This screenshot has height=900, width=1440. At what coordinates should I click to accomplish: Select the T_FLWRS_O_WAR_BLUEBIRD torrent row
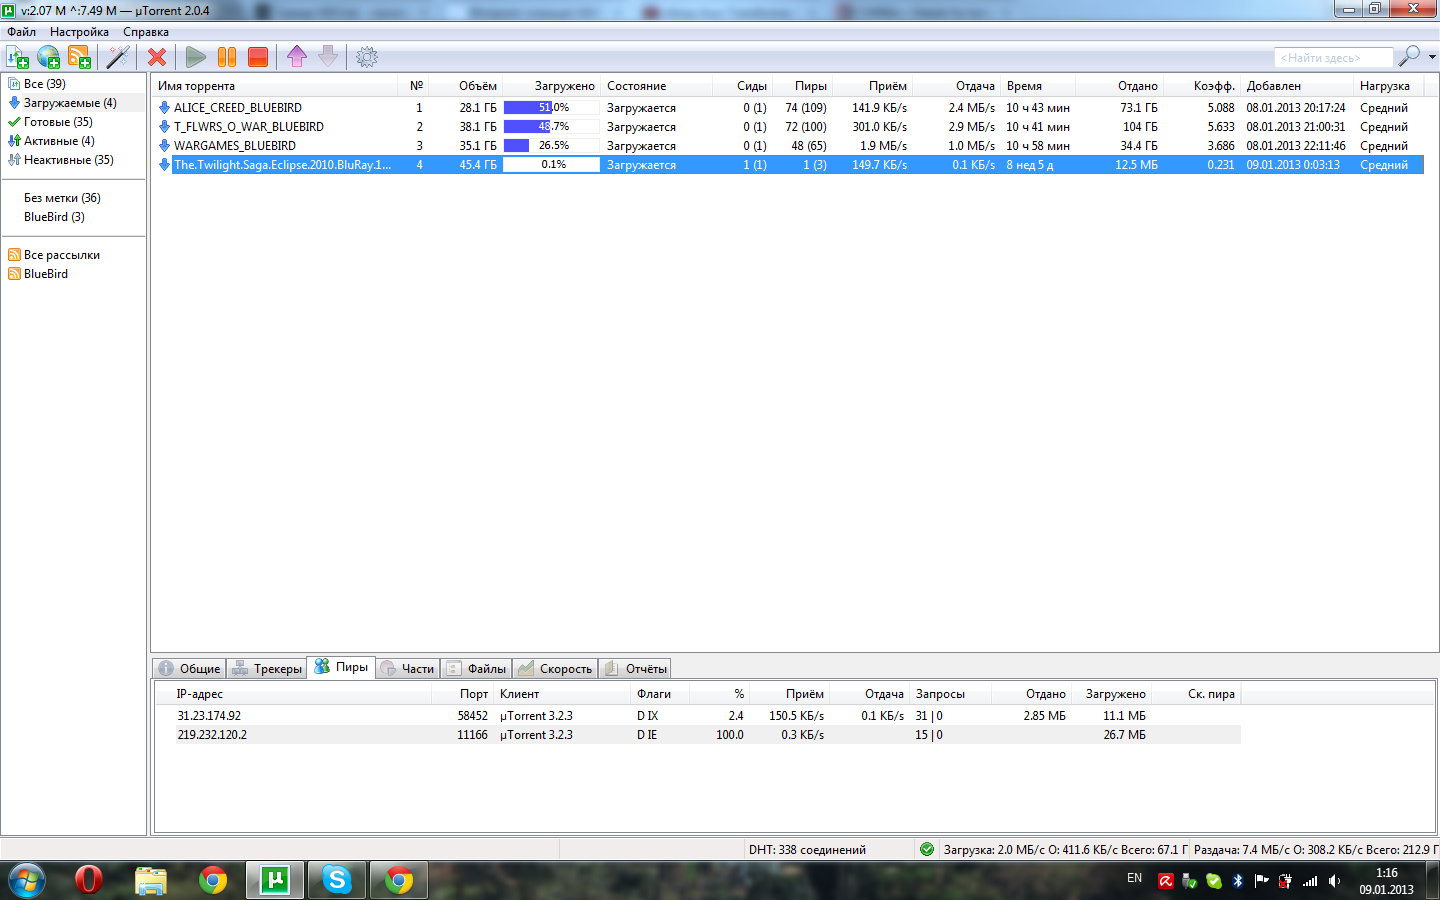click(x=787, y=127)
